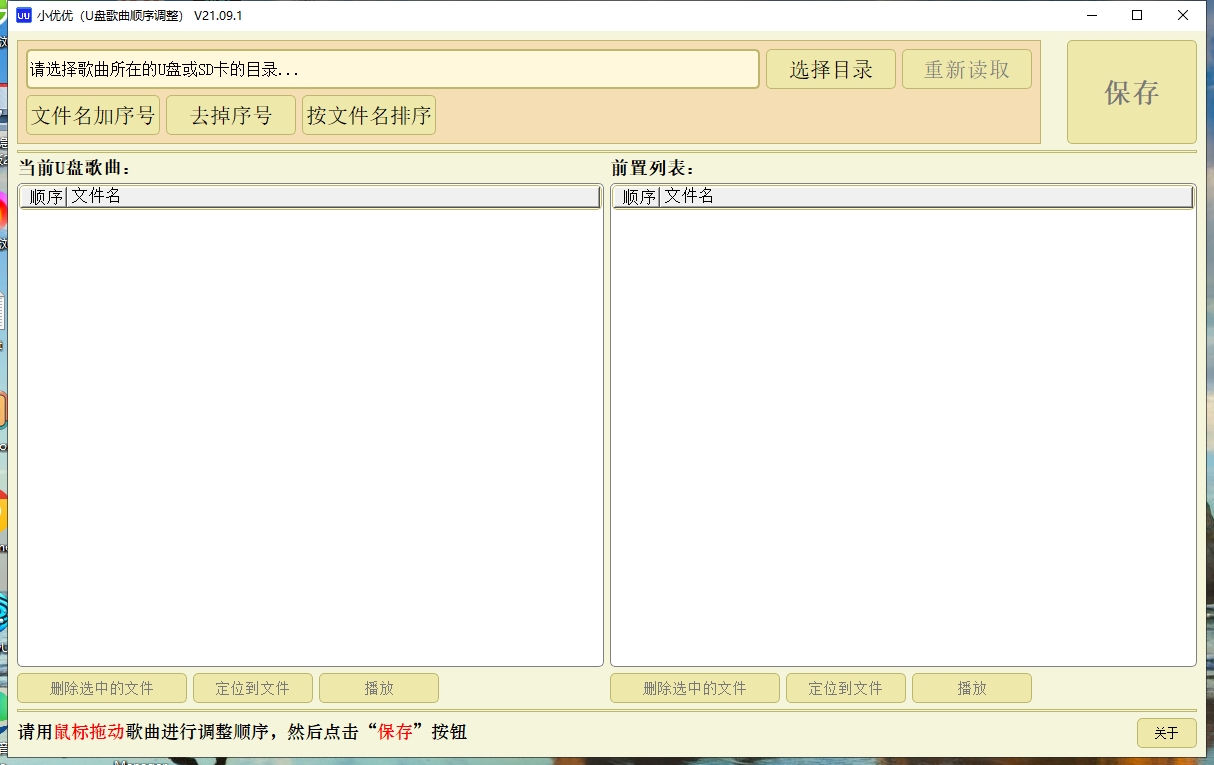1214x765 pixels.
Task: Sort songs with 按文件名排序 button
Action: click(x=367, y=114)
